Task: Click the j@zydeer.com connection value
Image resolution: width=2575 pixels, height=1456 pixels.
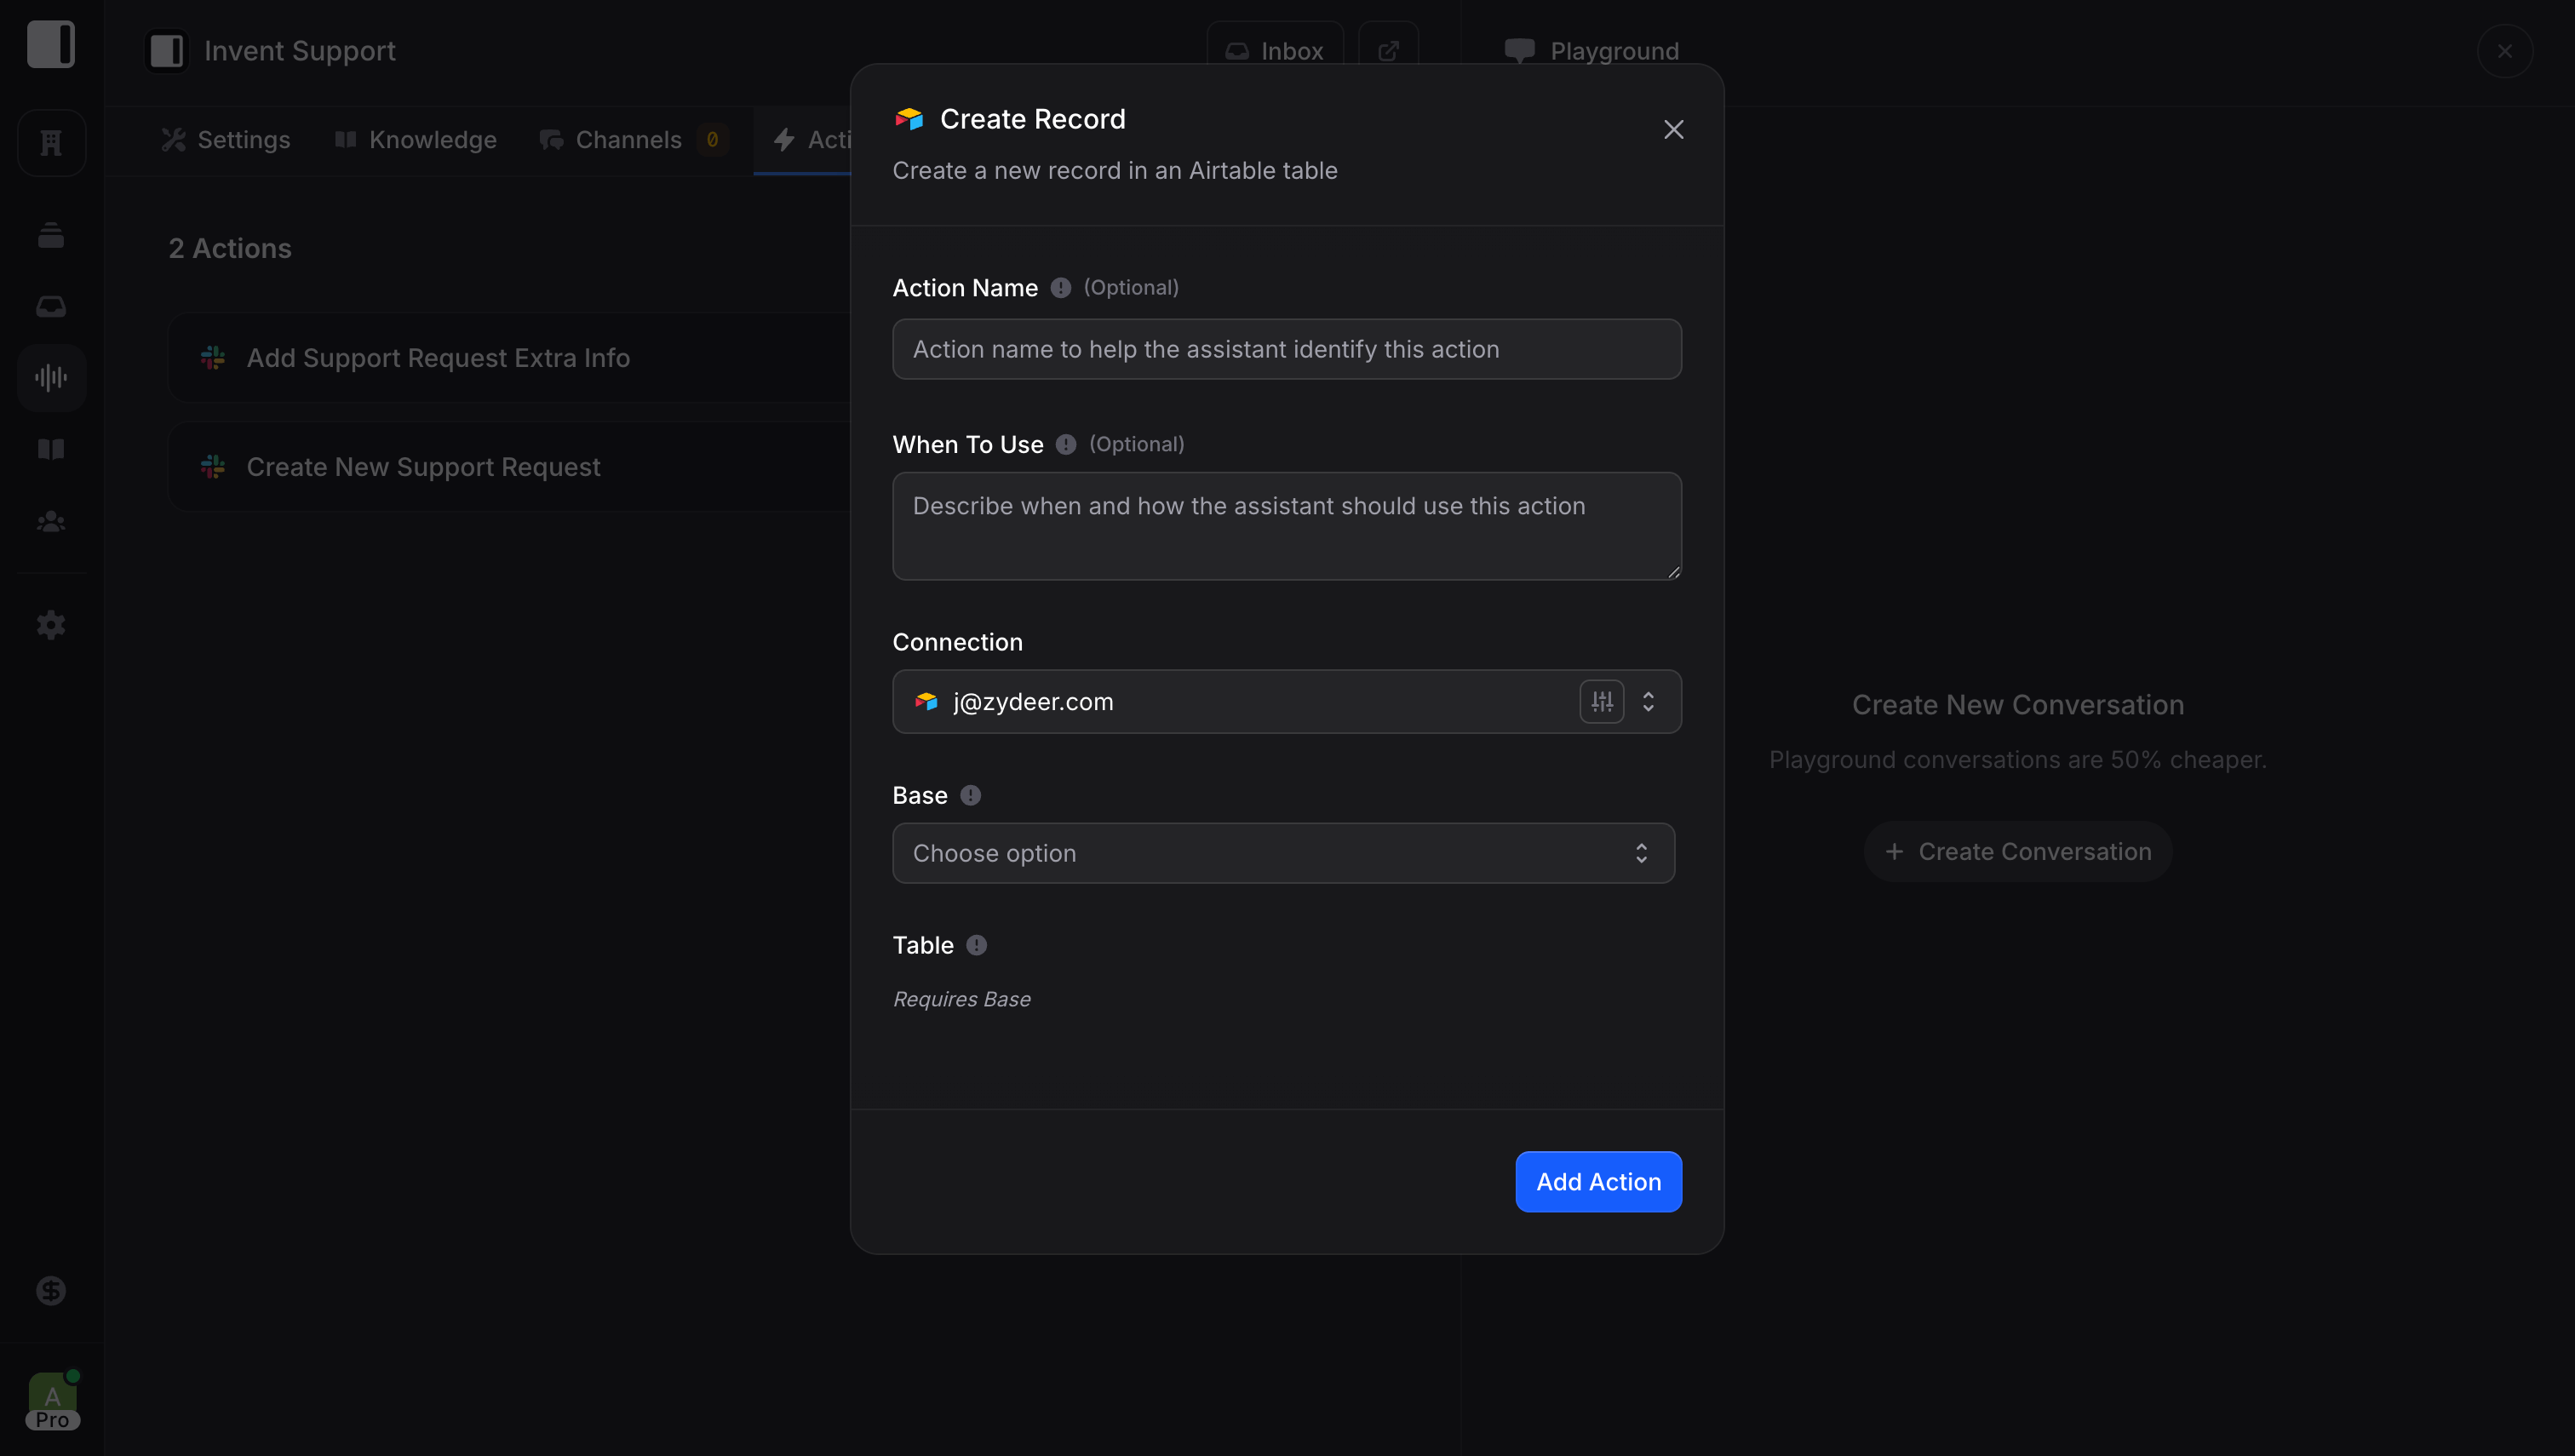Action: pos(1033,702)
